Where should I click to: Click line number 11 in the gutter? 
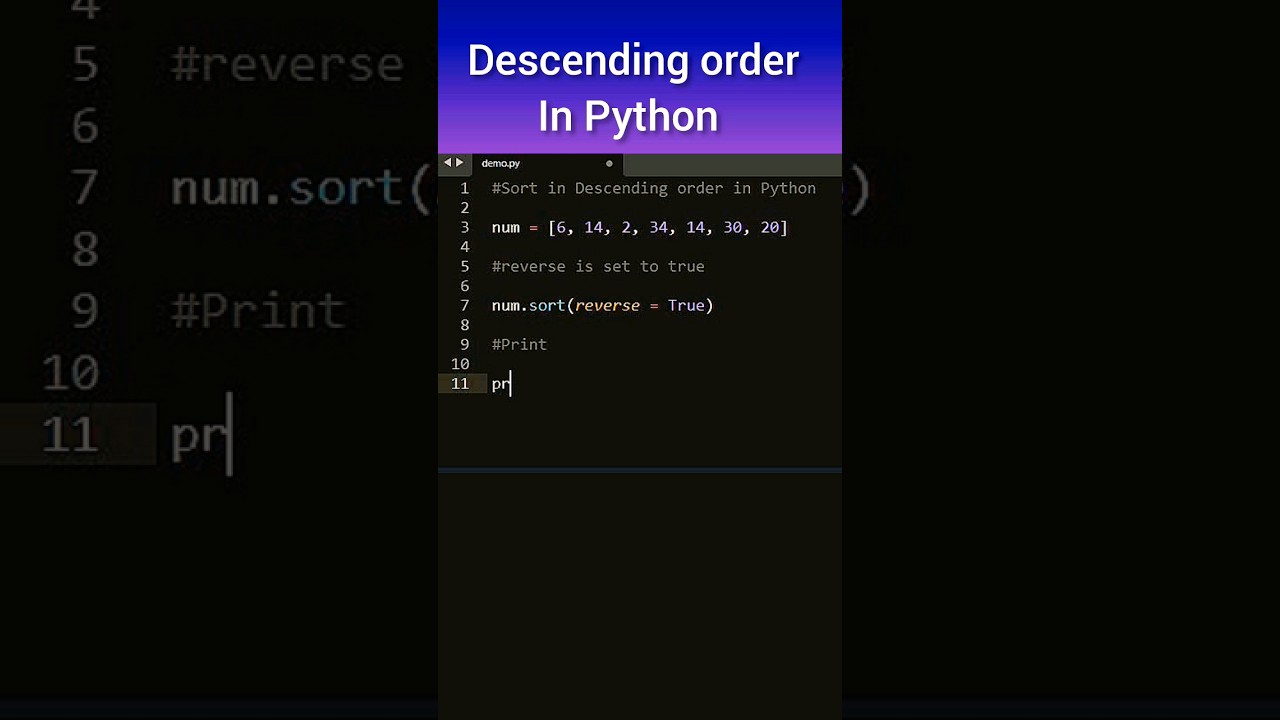click(x=460, y=384)
